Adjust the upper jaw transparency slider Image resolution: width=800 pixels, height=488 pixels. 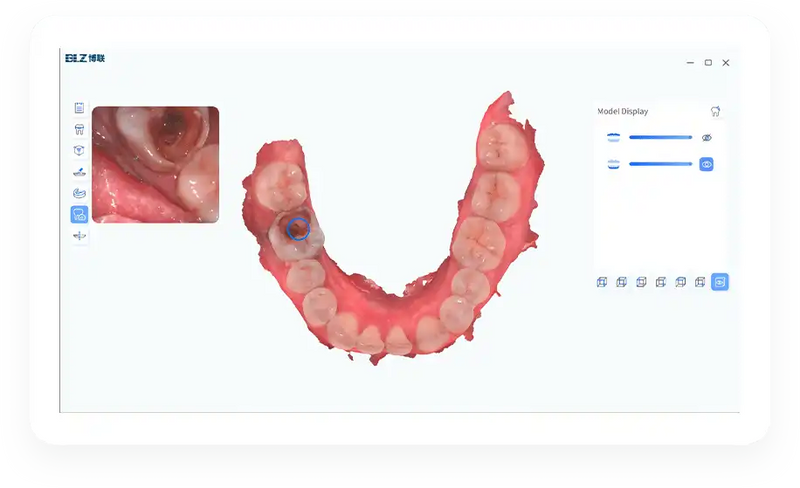660,137
